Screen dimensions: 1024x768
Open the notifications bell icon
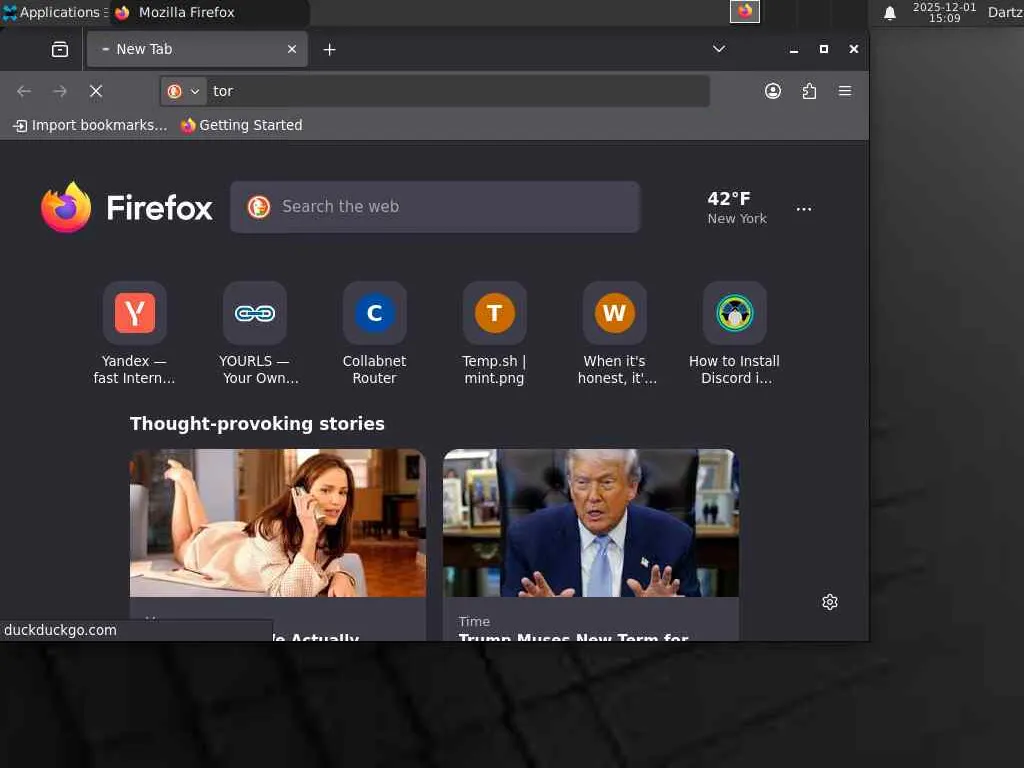click(x=889, y=12)
